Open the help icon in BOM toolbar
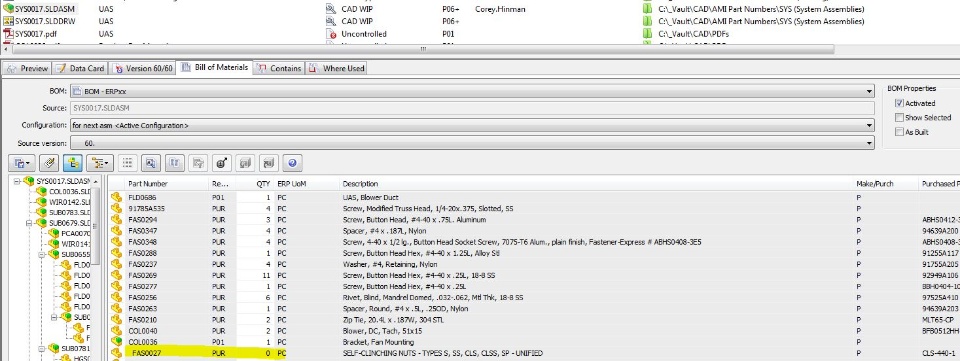This screenshot has width=960, height=361. [x=293, y=163]
